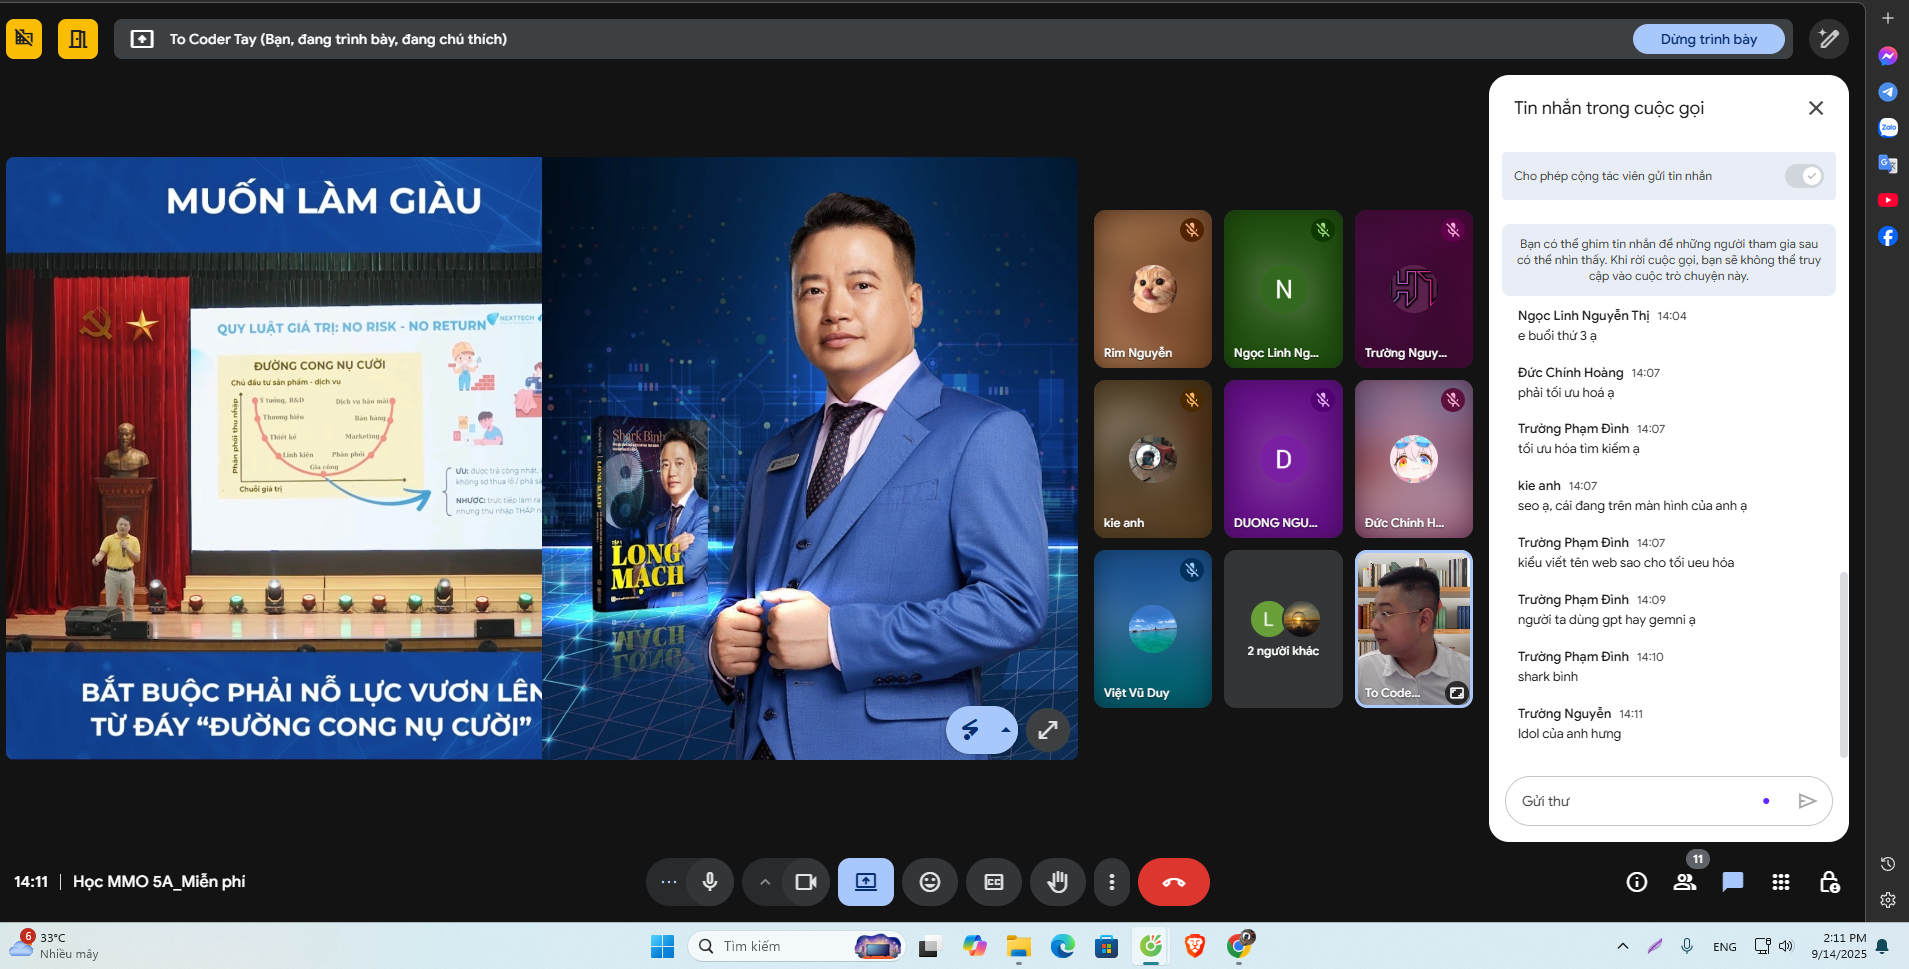Open the '2 người khác' tile
The height and width of the screenshot is (969, 1909).
point(1283,629)
